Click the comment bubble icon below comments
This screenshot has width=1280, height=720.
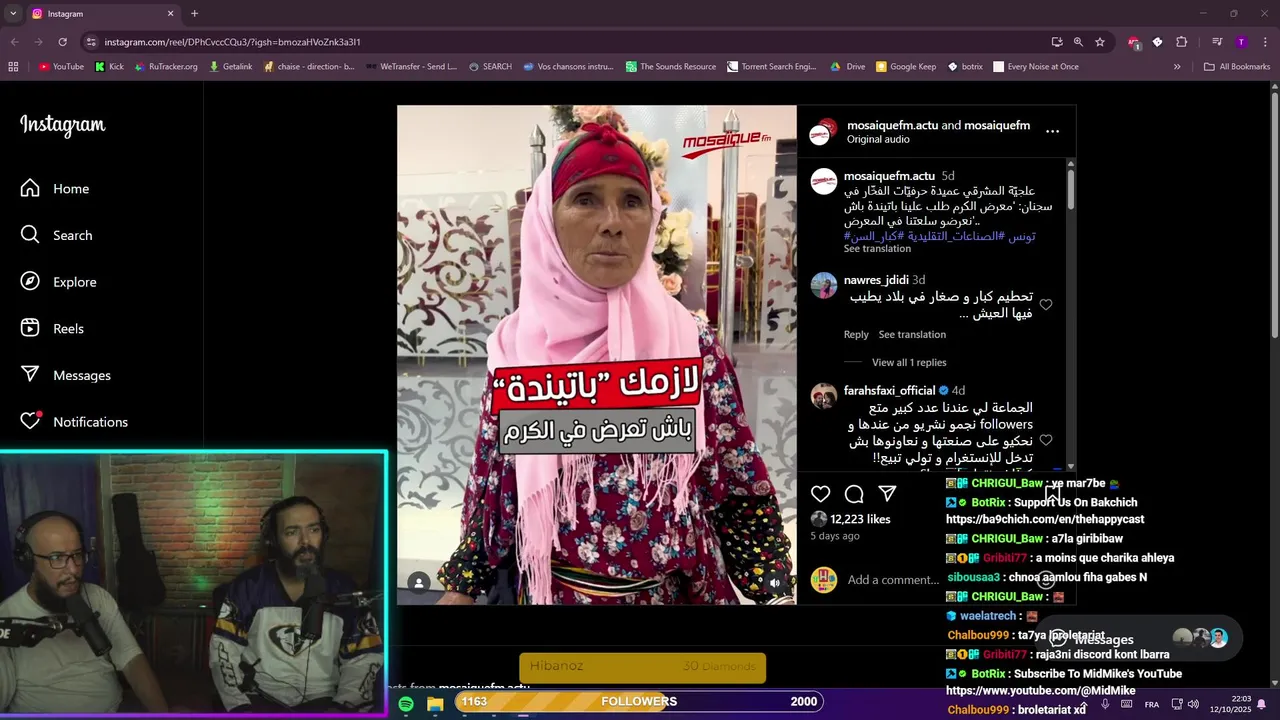854,493
